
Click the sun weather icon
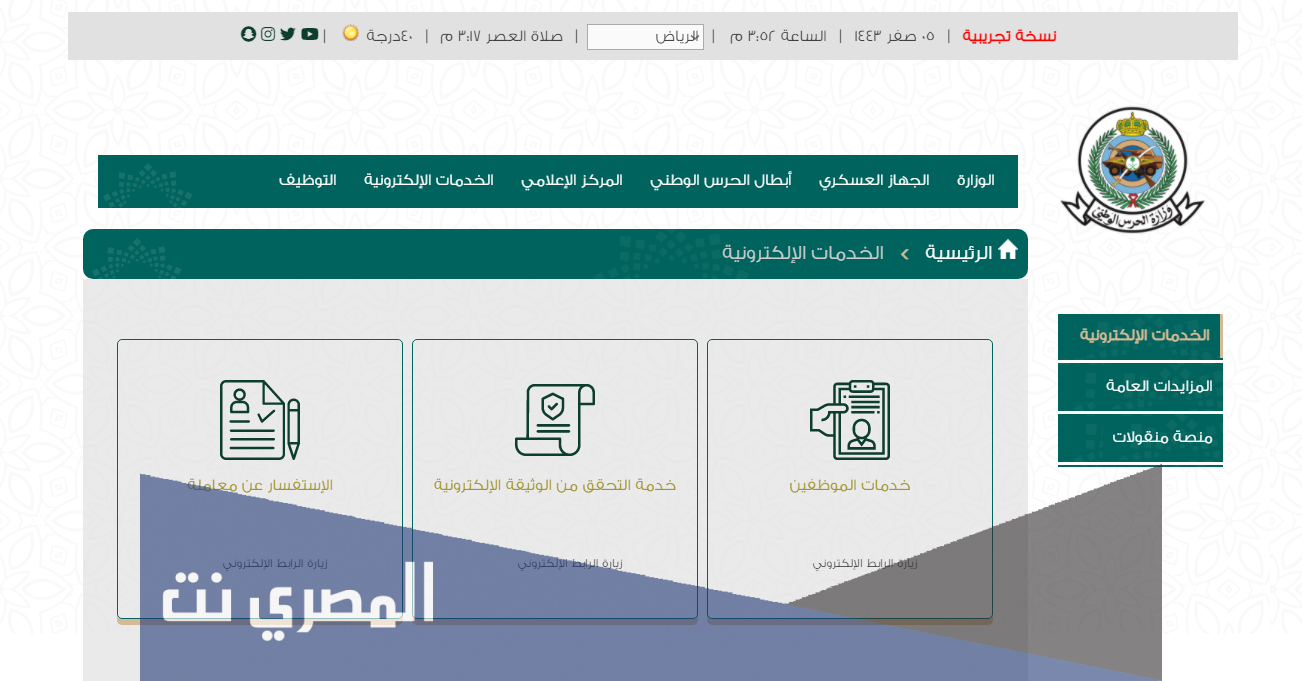click(x=351, y=33)
